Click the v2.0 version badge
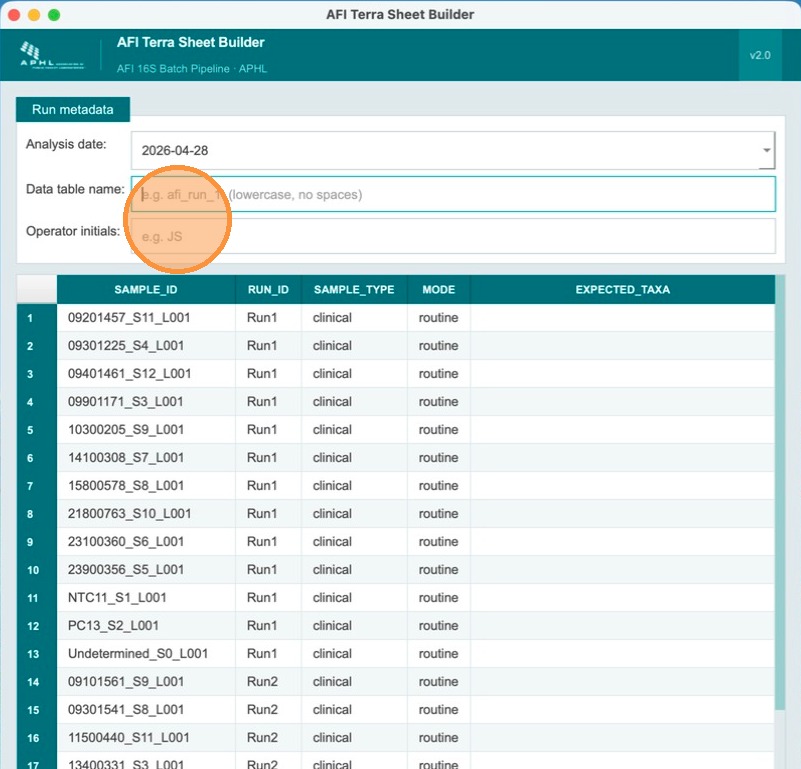The image size is (801, 769). tap(760, 55)
